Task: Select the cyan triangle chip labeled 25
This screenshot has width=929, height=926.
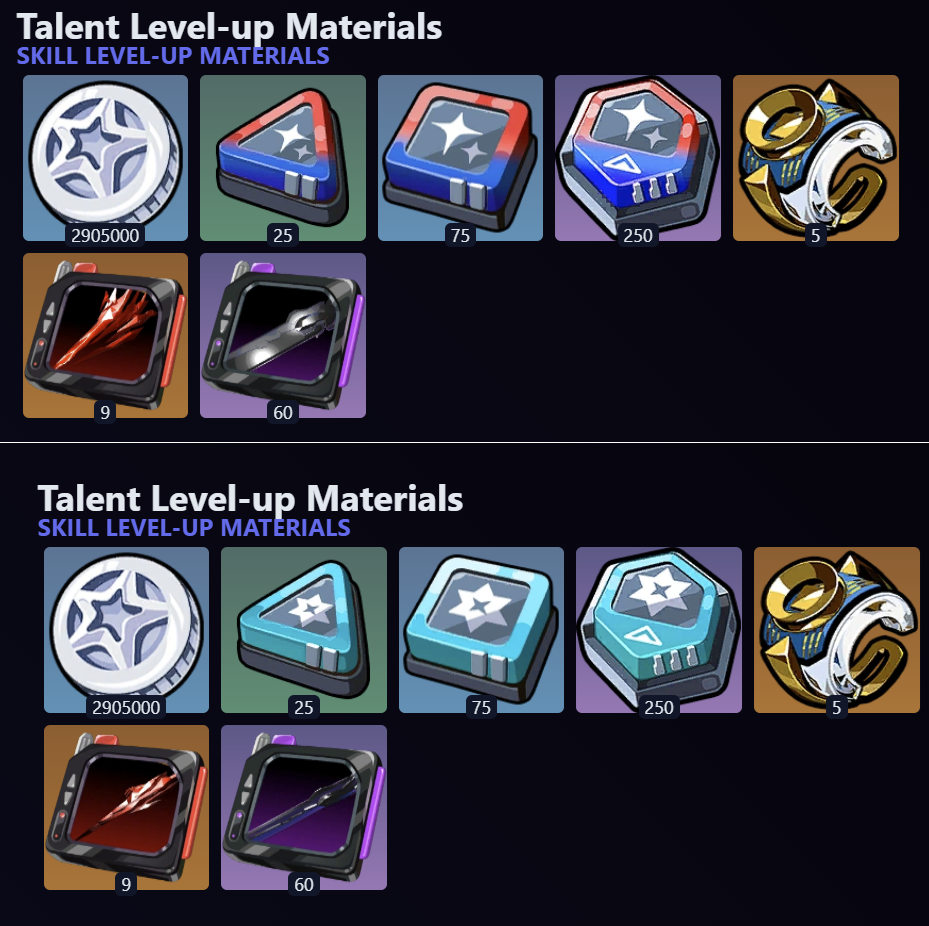Action: [303, 630]
